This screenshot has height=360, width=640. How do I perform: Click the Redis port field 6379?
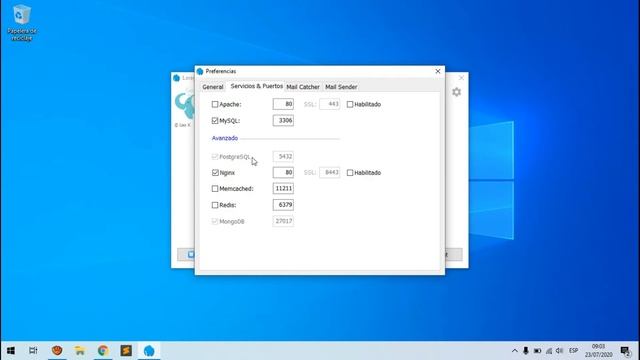tap(283, 204)
